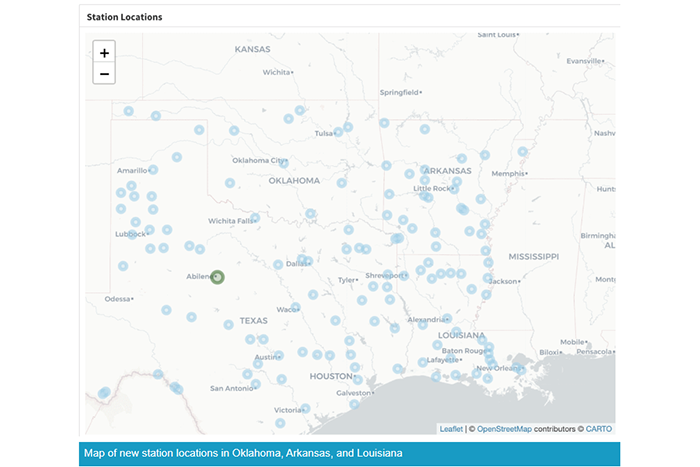Open the OpenStreetMap contributors link
The image size is (700, 467).
pos(504,429)
